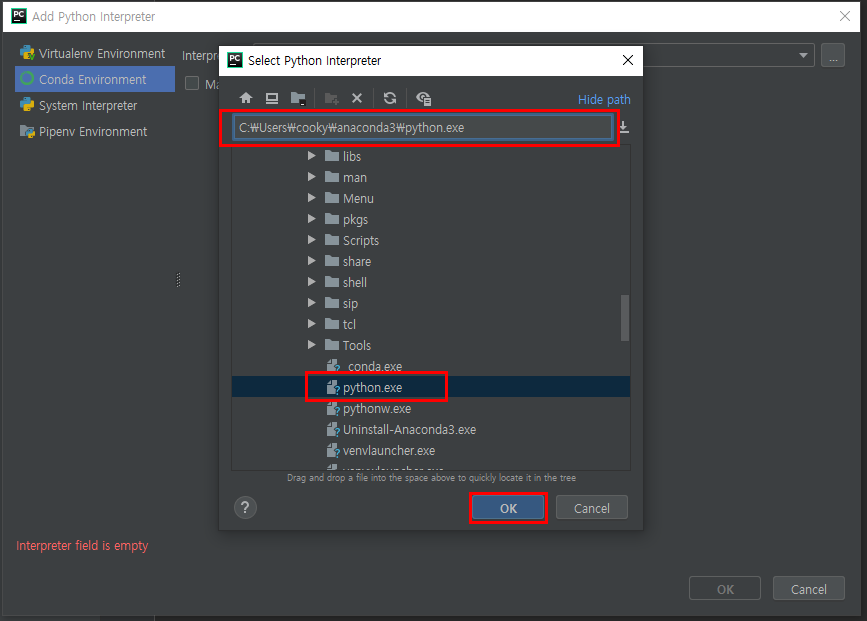This screenshot has height=621, width=867.
Task: Select Virtualenv Environment in sidebar
Action: coord(95,53)
